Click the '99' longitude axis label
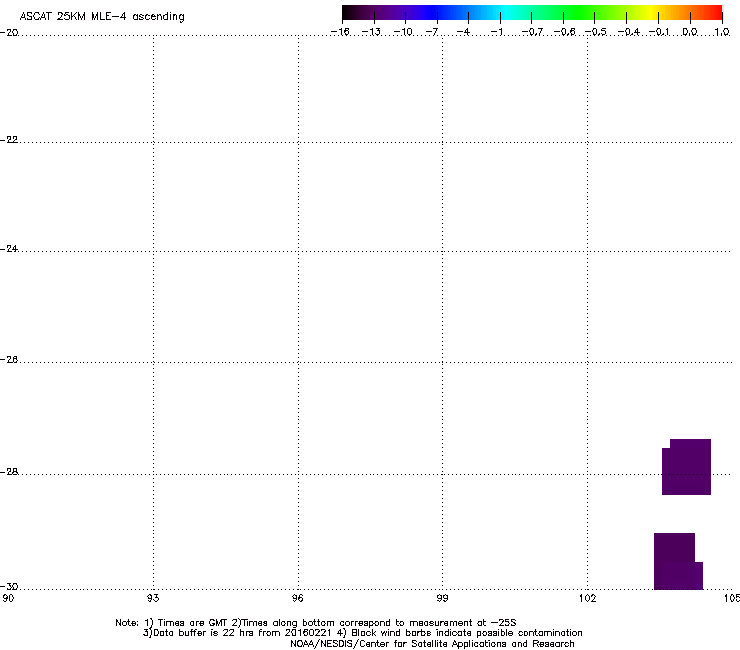This screenshot has width=740, height=650. (x=442, y=598)
